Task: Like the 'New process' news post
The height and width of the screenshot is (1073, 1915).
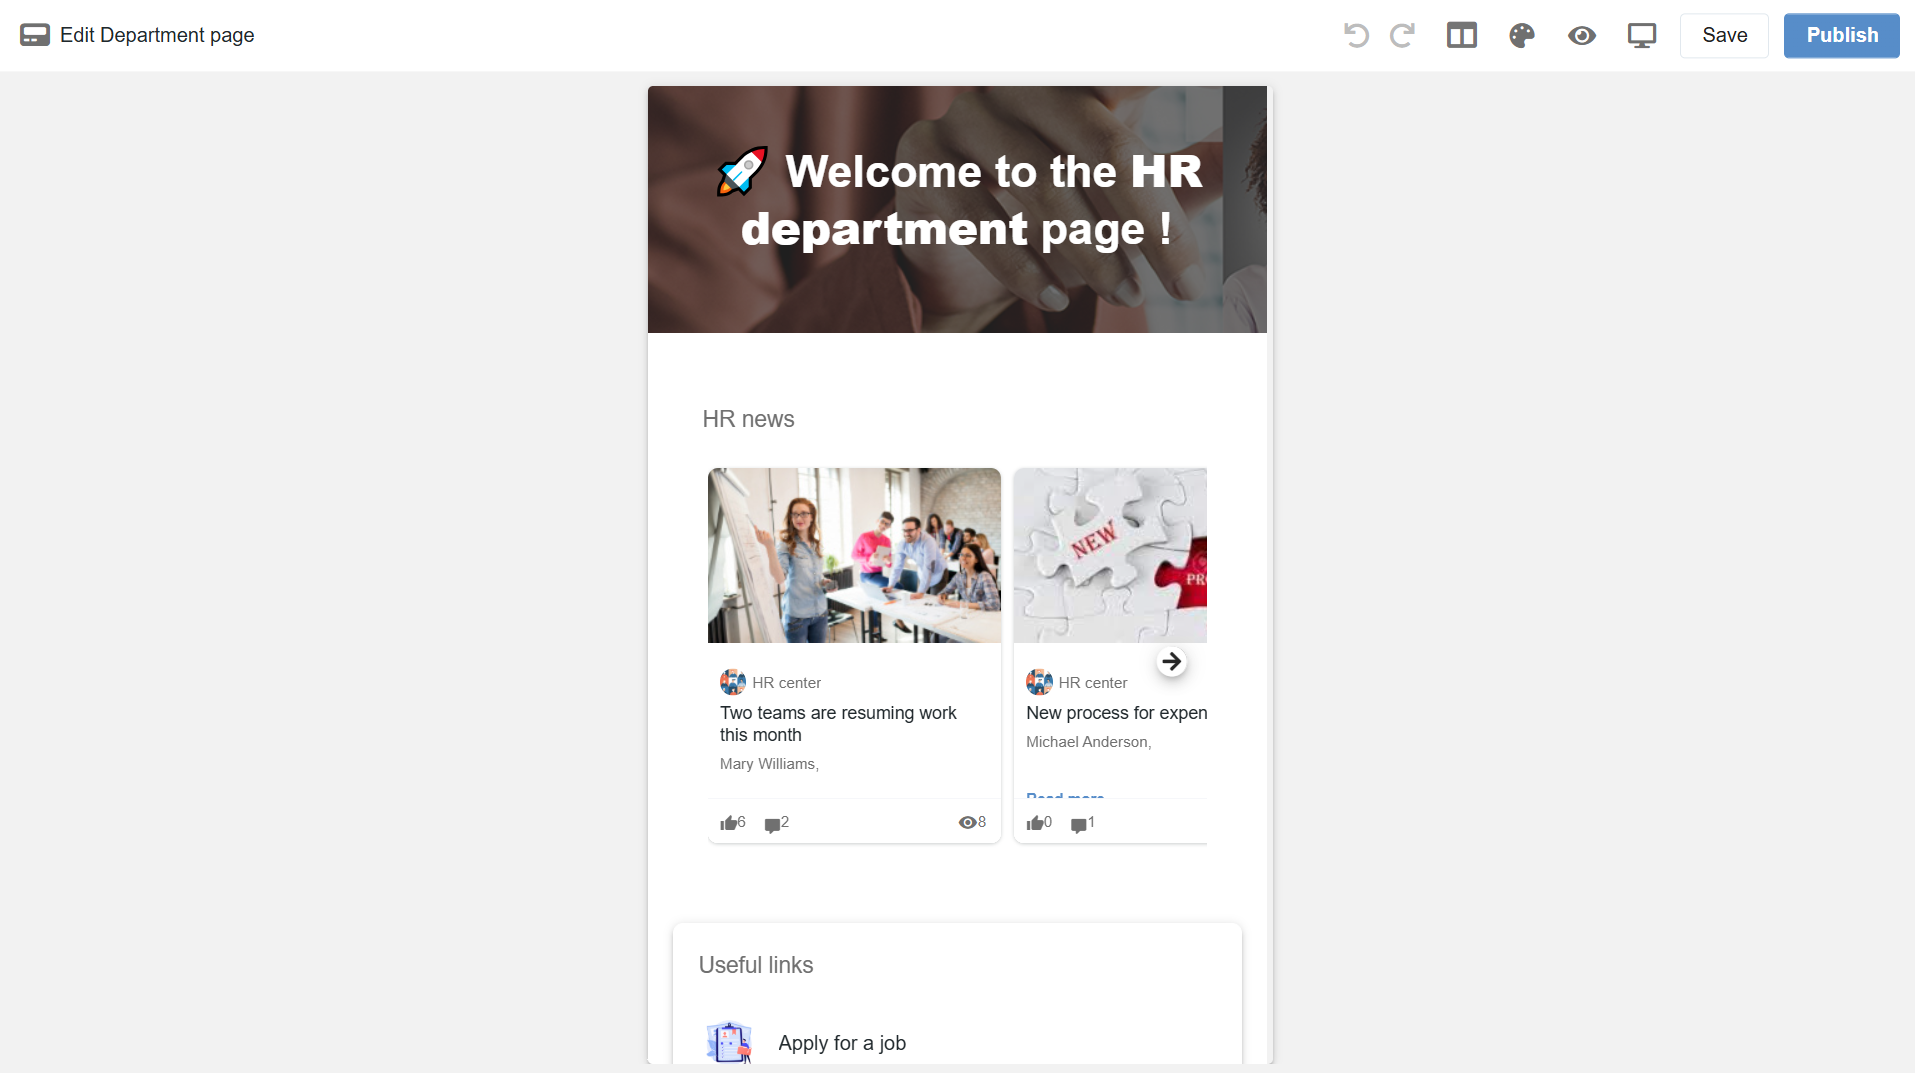Action: [x=1035, y=823]
